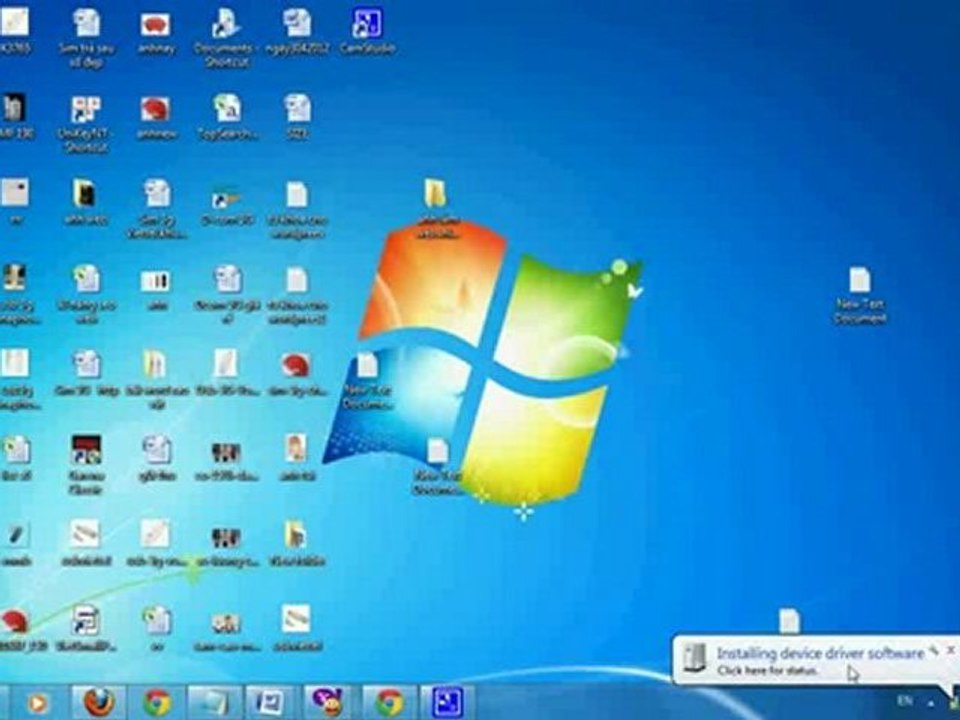
Task: Open the Chrome taskbar icon next to Firefox
Action: coord(157,702)
